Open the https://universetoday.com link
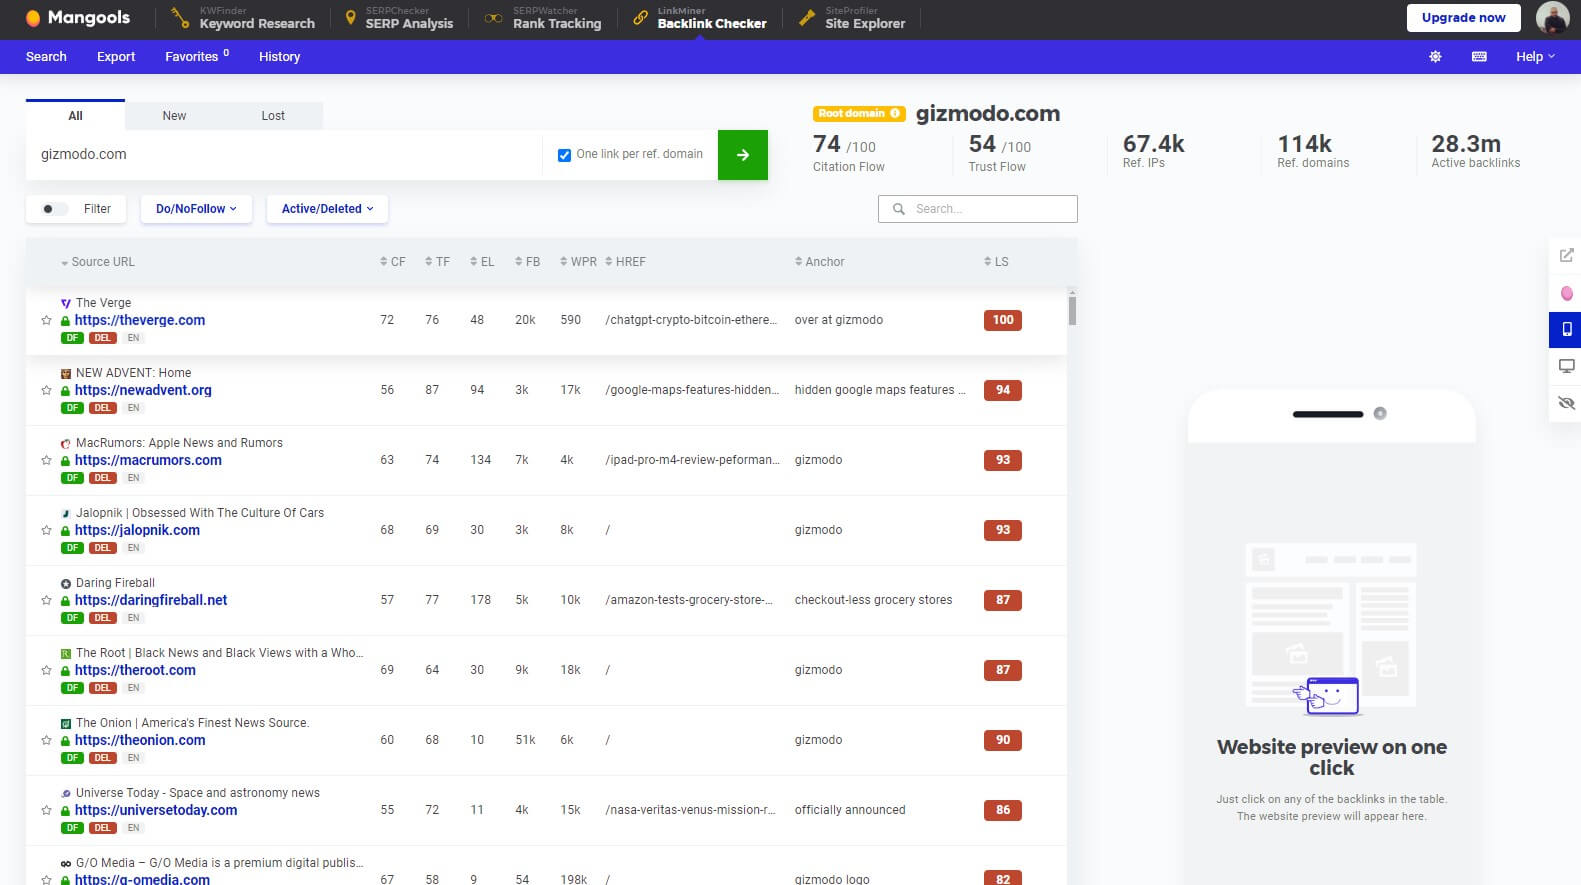Viewport: 1581px width, 885px height. pos(156,810)
